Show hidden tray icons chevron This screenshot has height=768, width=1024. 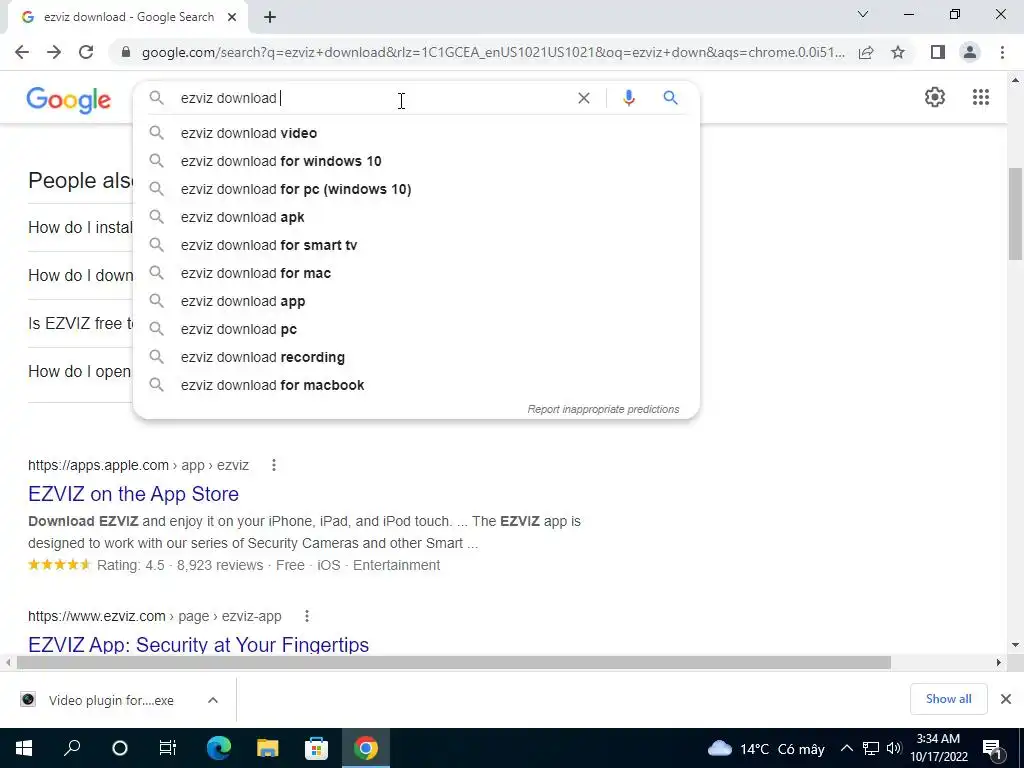(x=846, y=748)
